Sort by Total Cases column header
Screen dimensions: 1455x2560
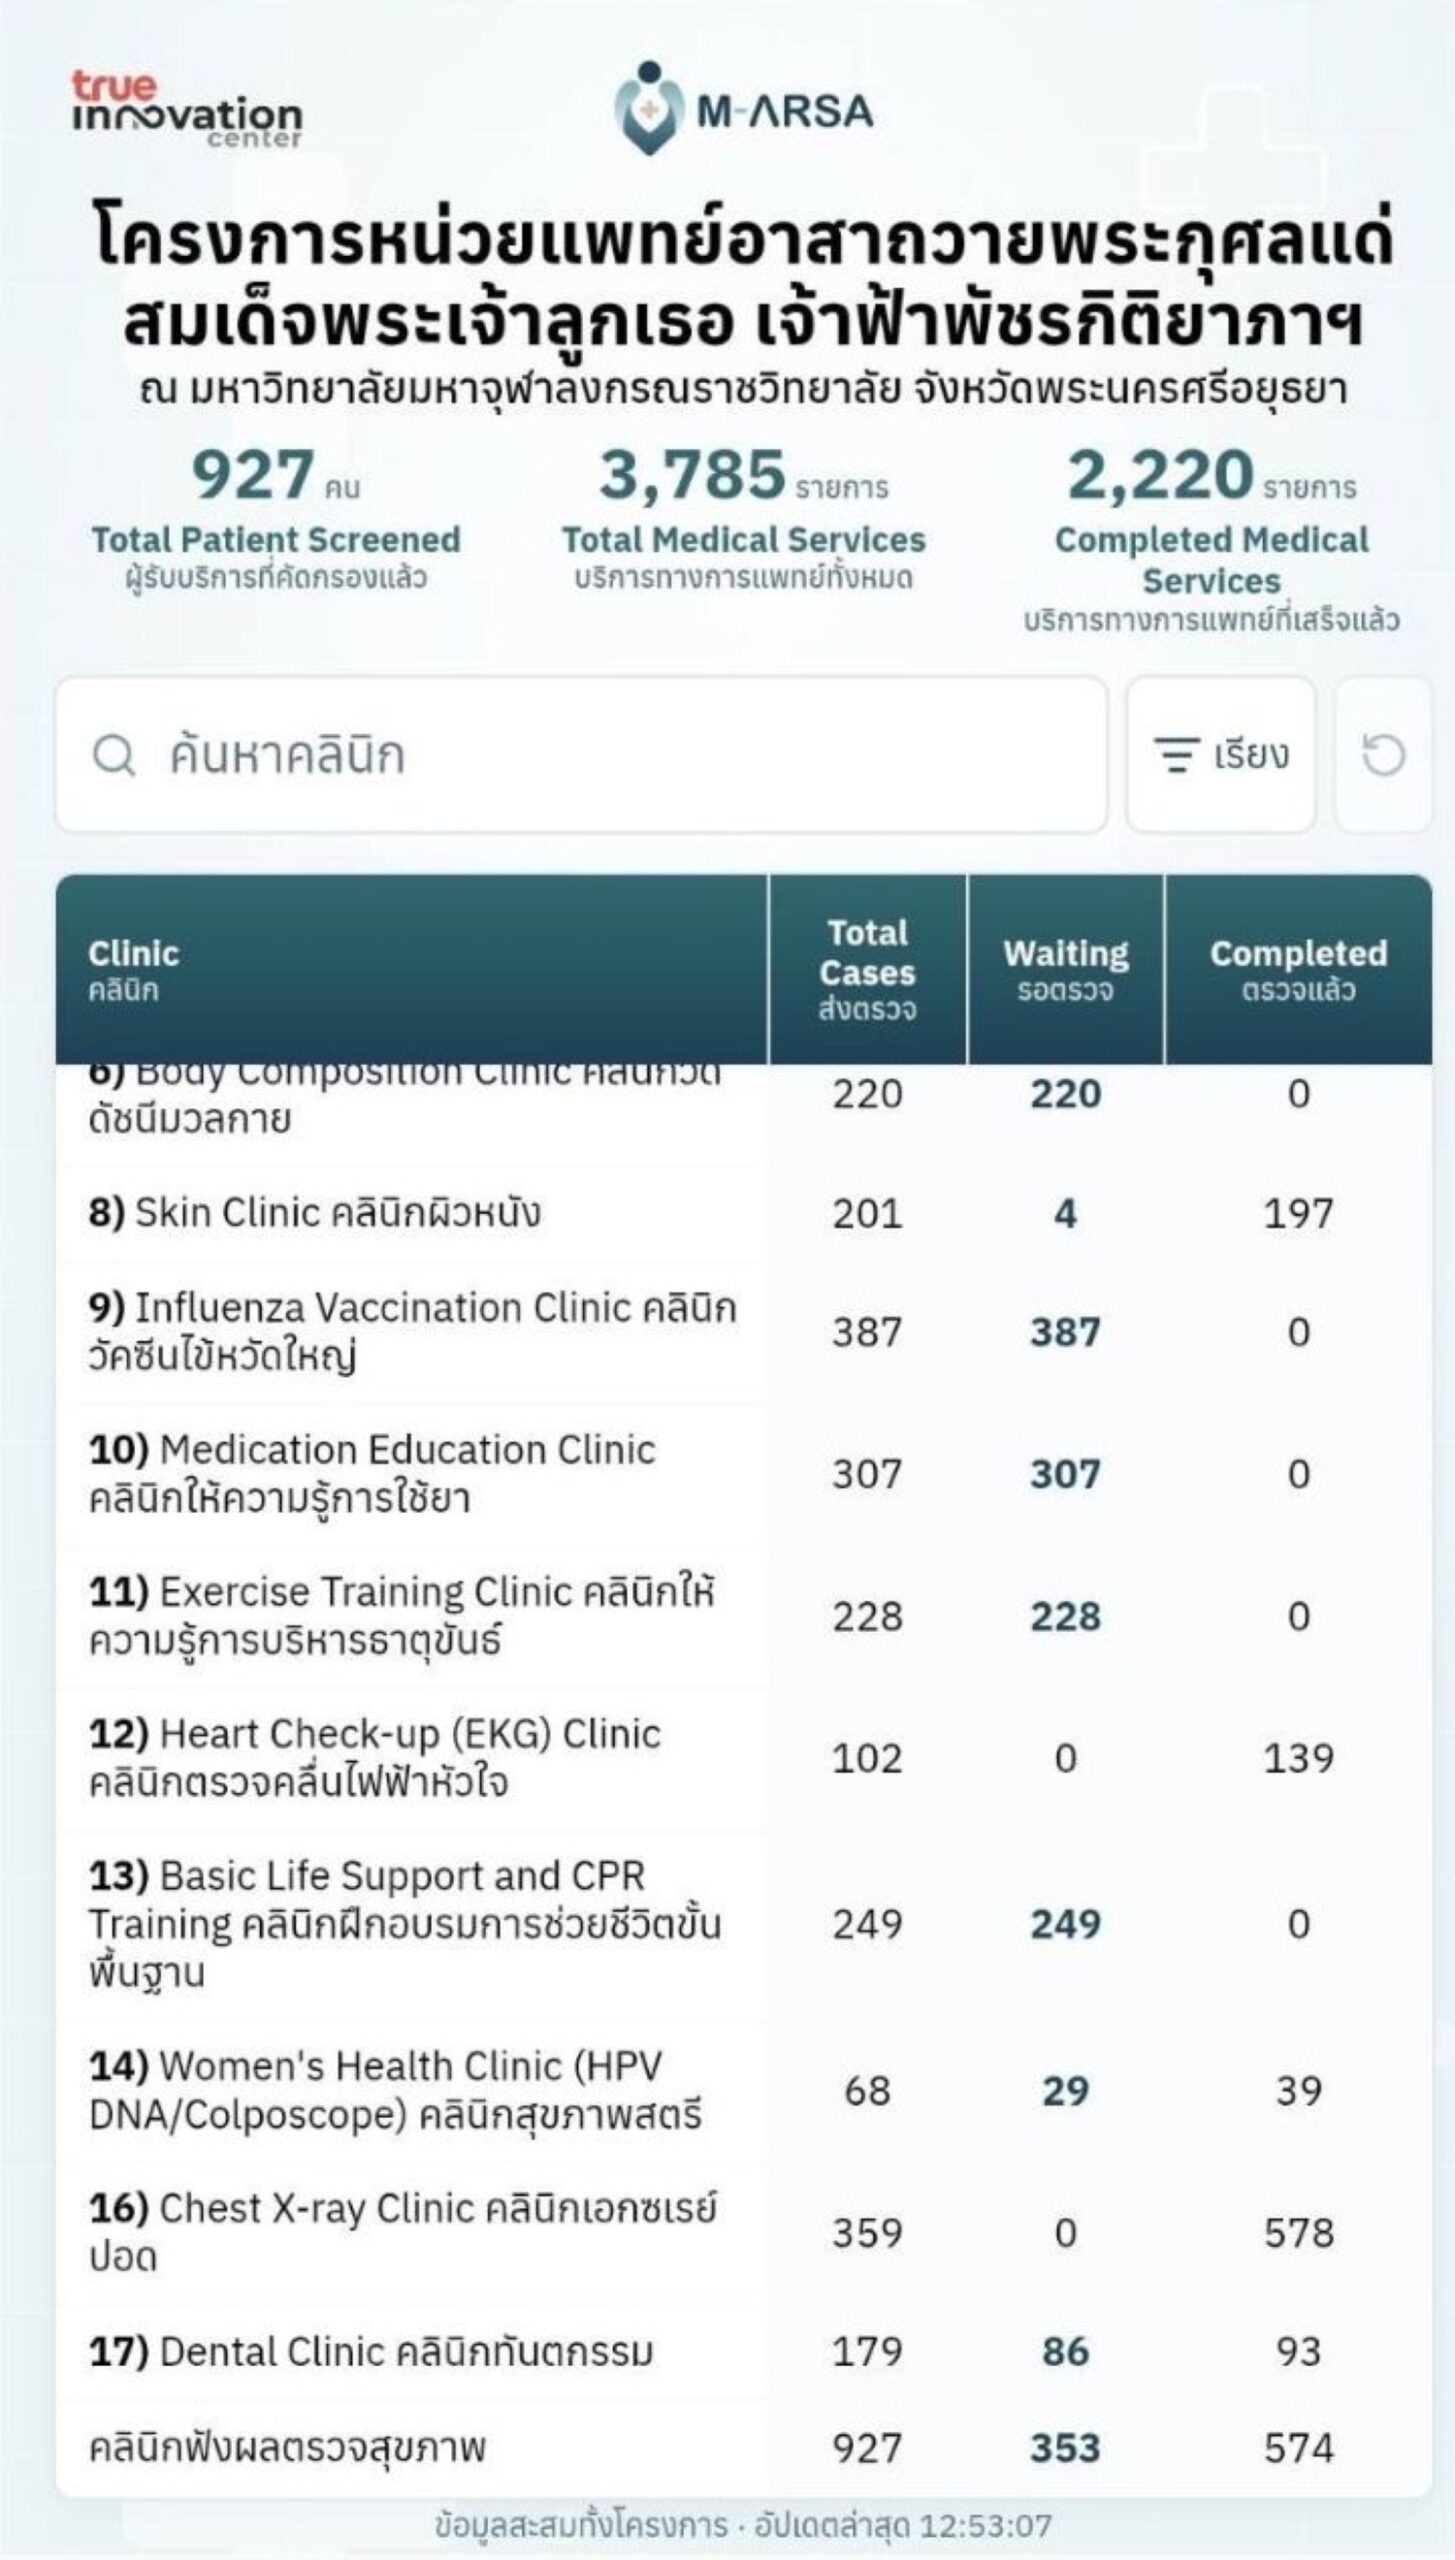[x=867, y=969]
